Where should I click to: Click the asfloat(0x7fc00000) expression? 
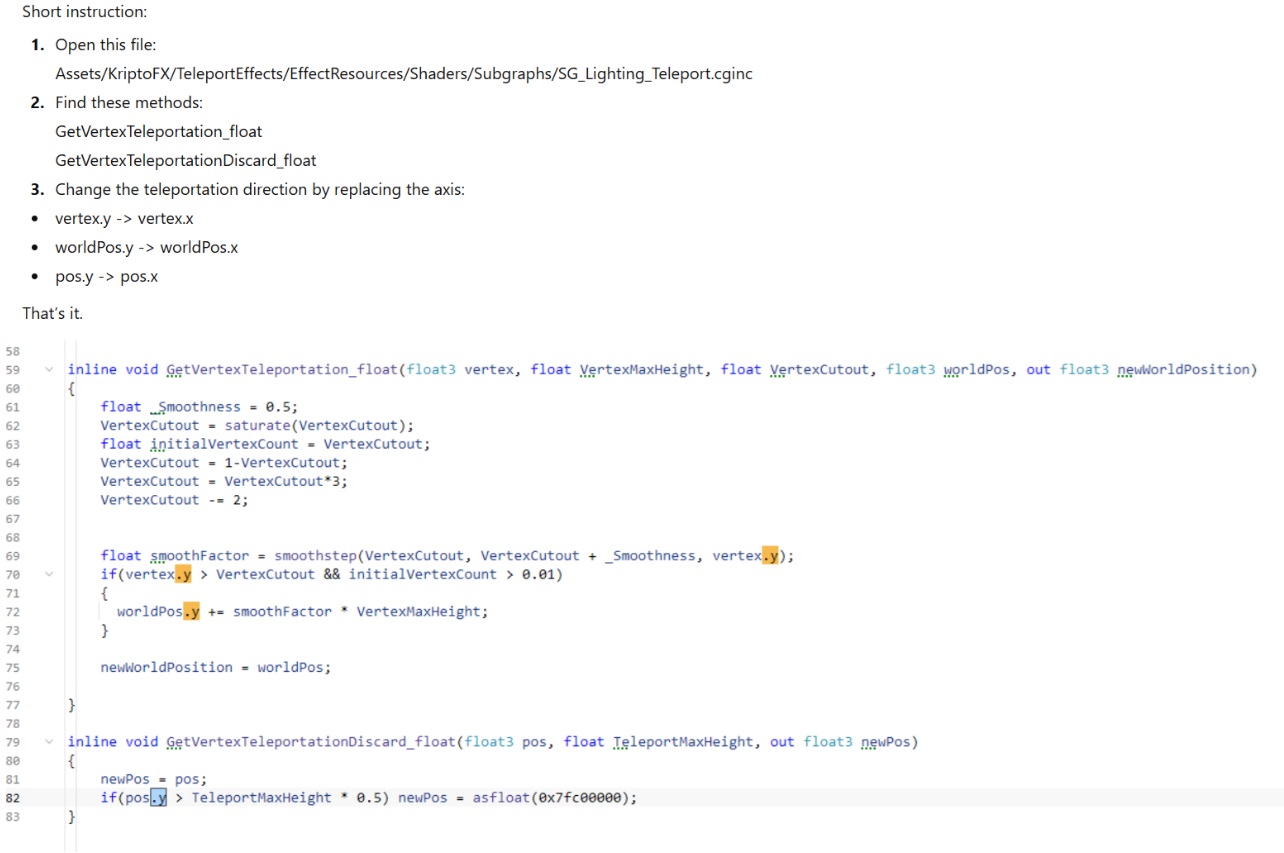[x=553, y=798]
